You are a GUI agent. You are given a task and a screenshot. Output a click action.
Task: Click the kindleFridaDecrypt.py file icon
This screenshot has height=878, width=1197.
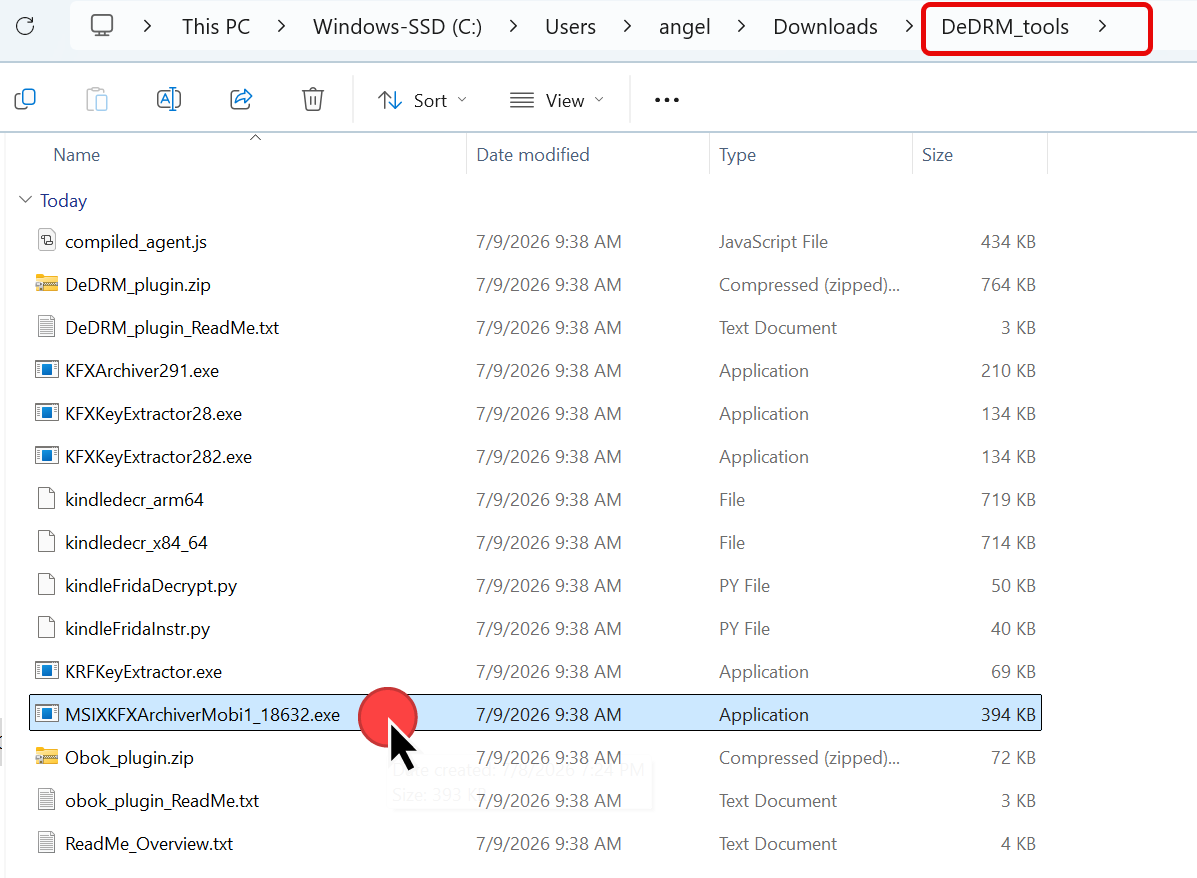pyautogui.click(x=47, y=585)
